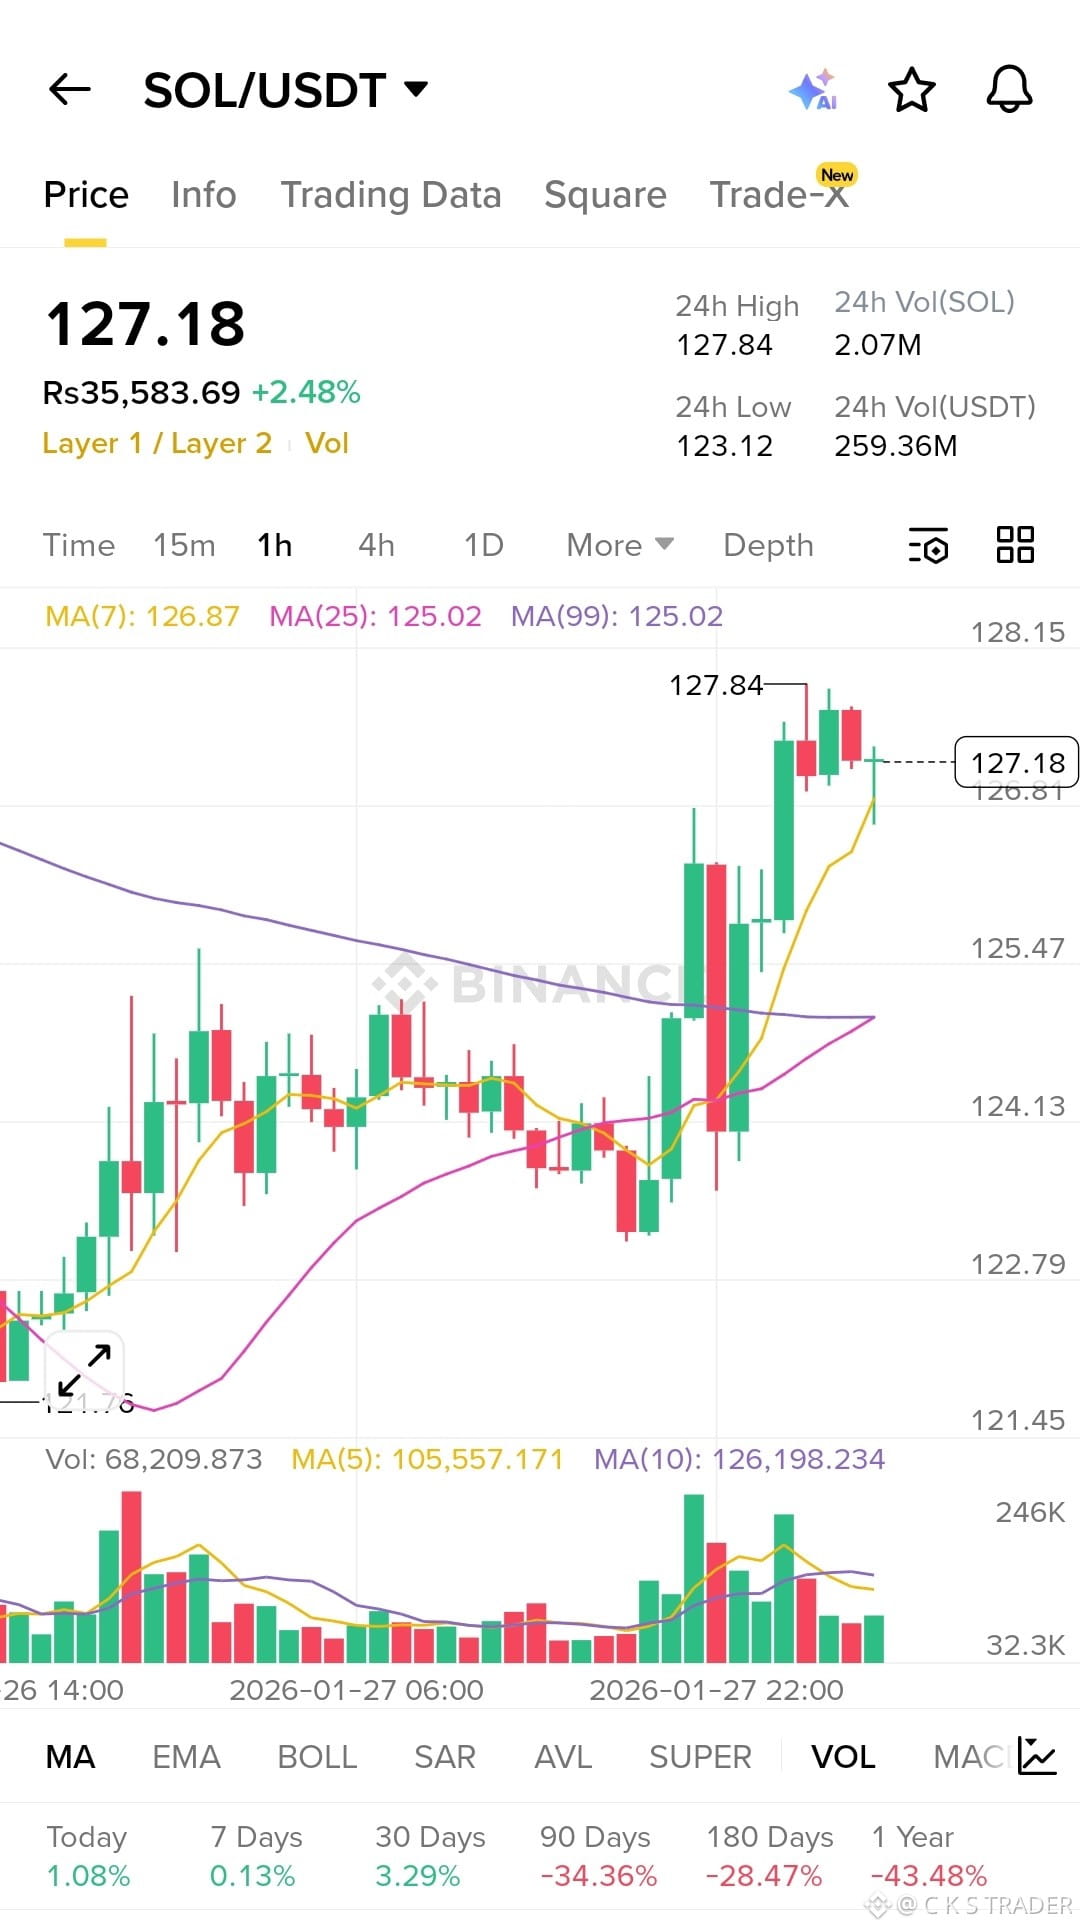The height and width of the screenshot is (1930, 1080).
Task: Tap the Rs35,583.69 converted price
Action: (141, 392)
